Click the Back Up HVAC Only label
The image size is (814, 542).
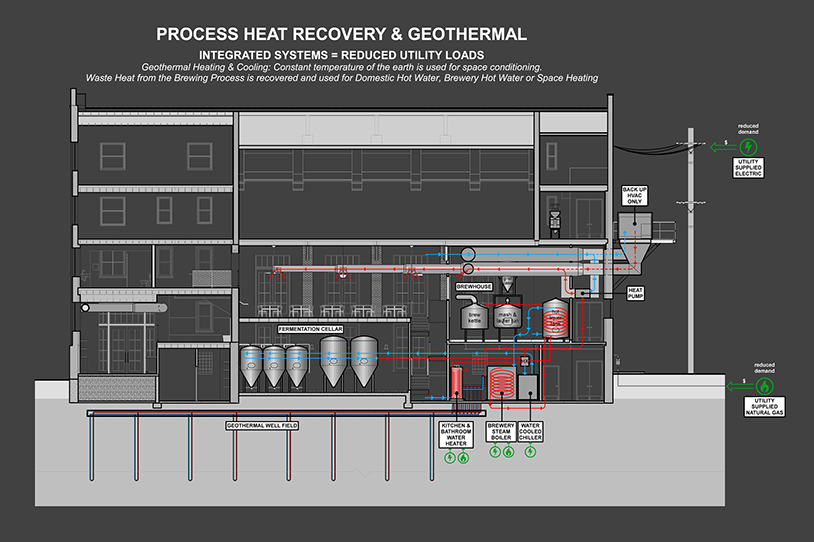coord(634,194)
